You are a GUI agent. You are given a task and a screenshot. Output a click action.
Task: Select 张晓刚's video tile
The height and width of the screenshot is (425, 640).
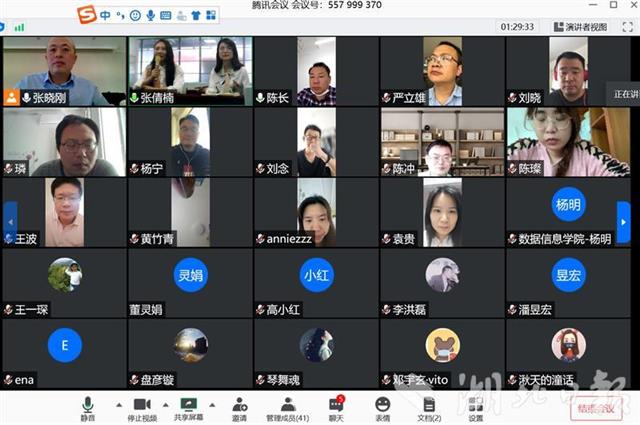[64, 71]
